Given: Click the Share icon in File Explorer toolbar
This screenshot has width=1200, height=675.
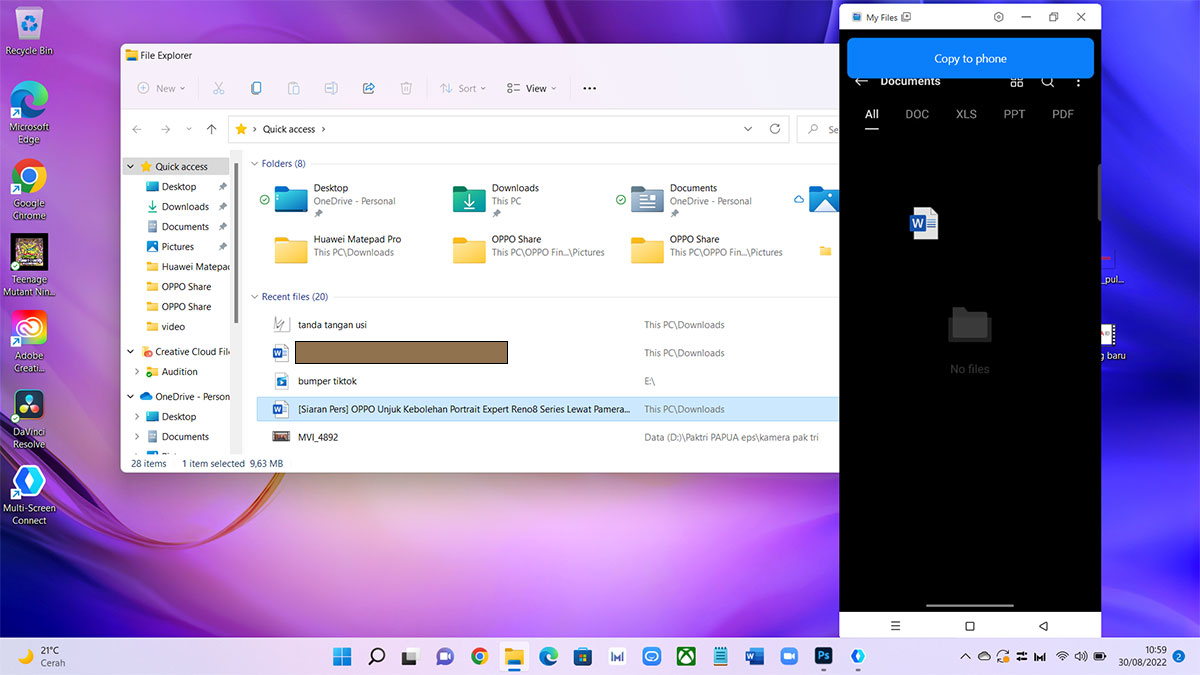Looking at the screenshot, I should pyautogui.click(x=368, y=88).
